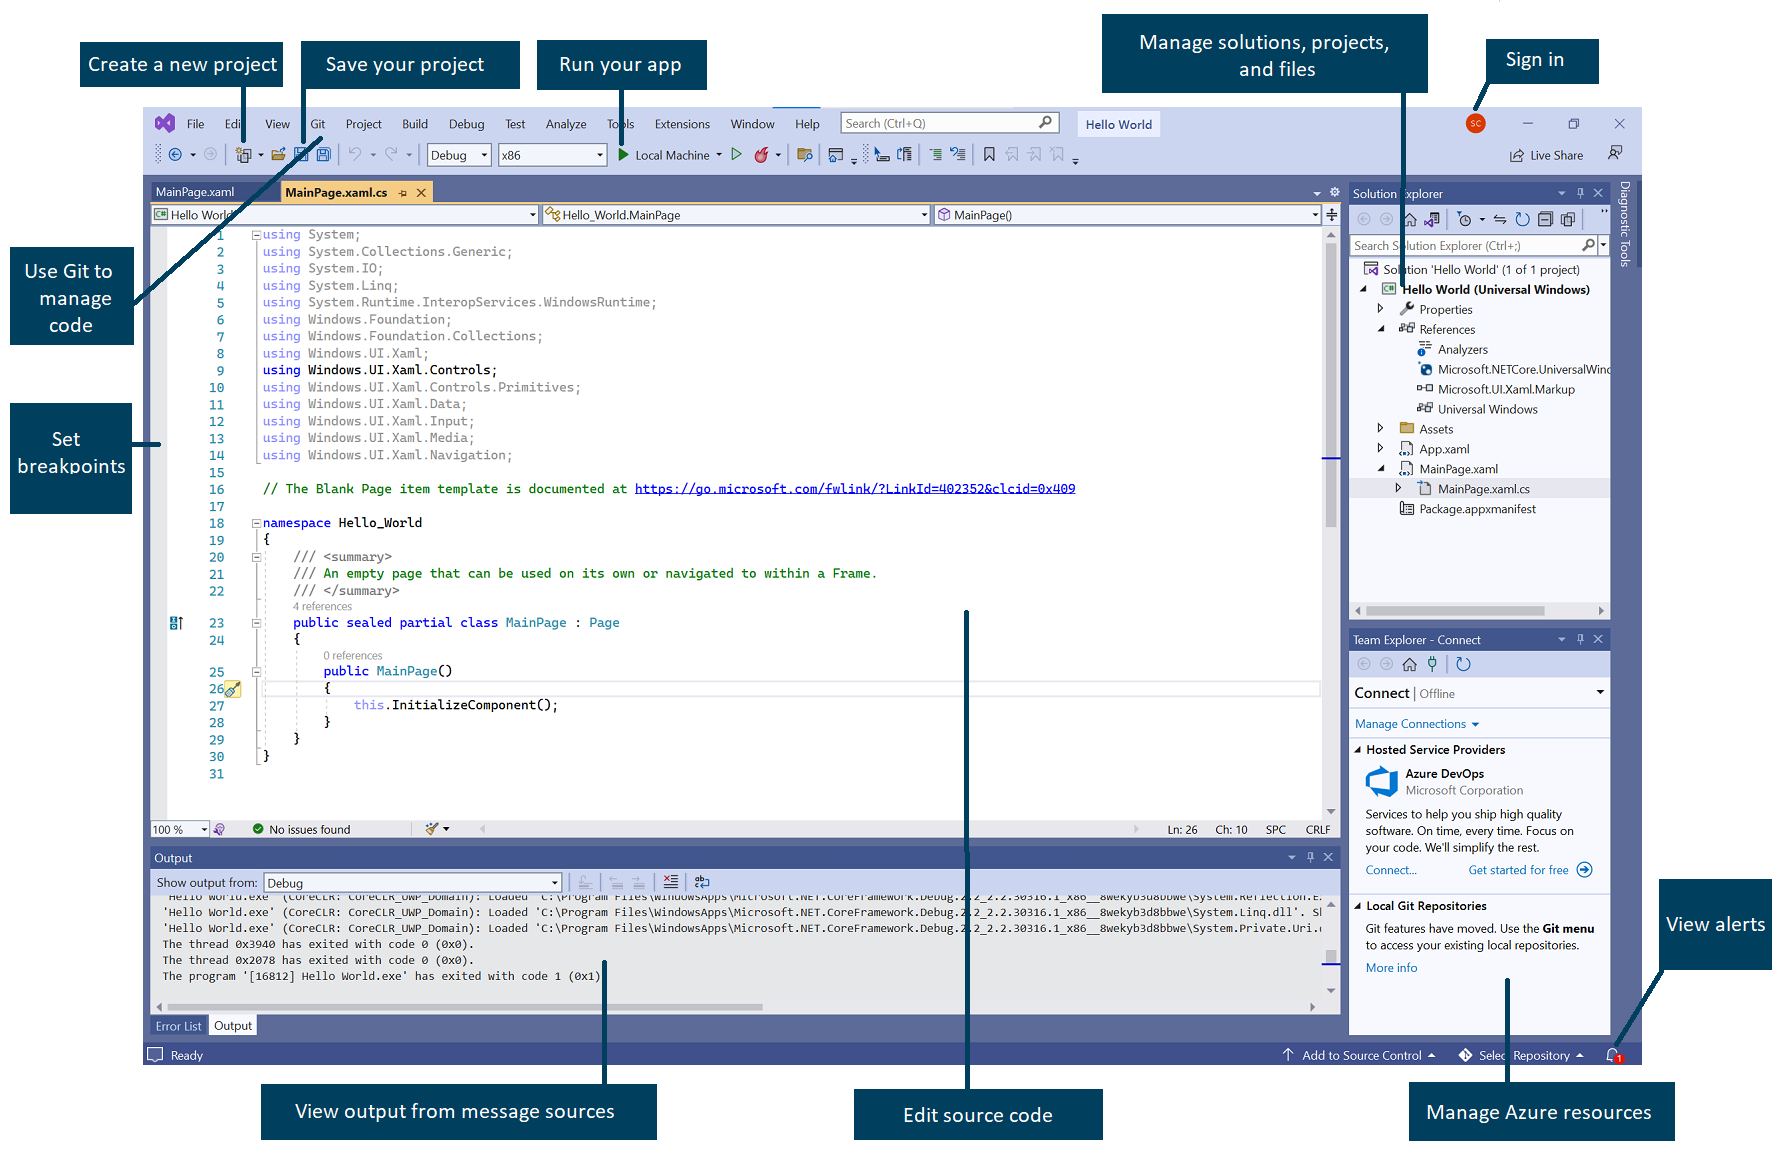This screenshot has width=1788, height=1172.
Task: Collapse namespace Hello_World outlining box
Action: pos(256,523)
